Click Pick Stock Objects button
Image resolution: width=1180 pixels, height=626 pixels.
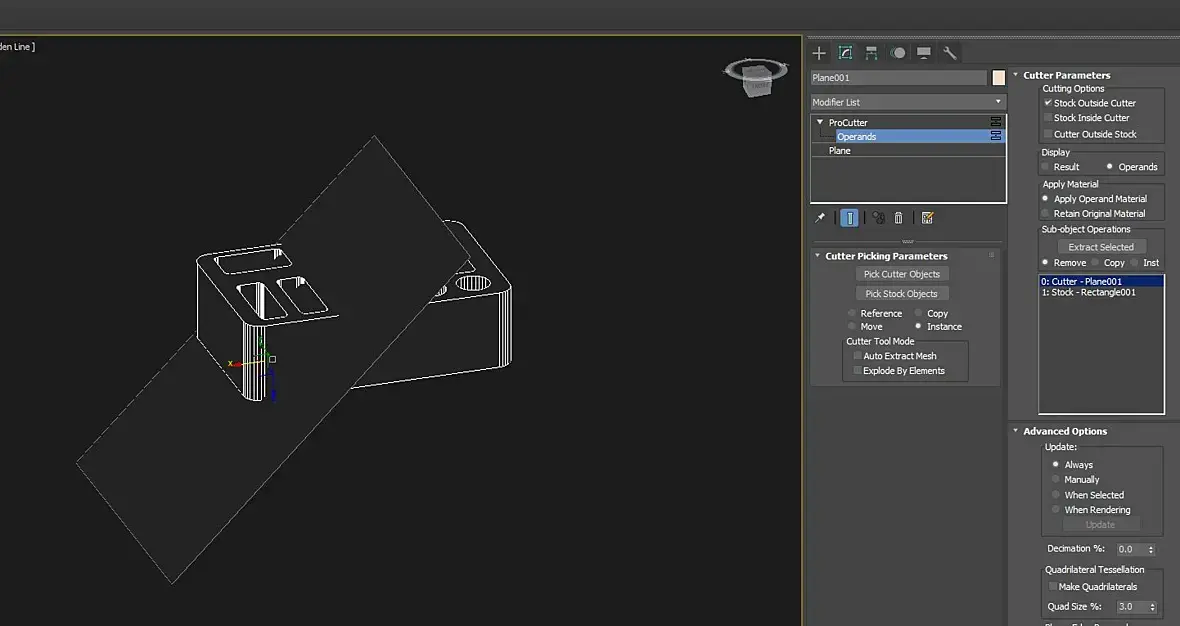(902, 293)
